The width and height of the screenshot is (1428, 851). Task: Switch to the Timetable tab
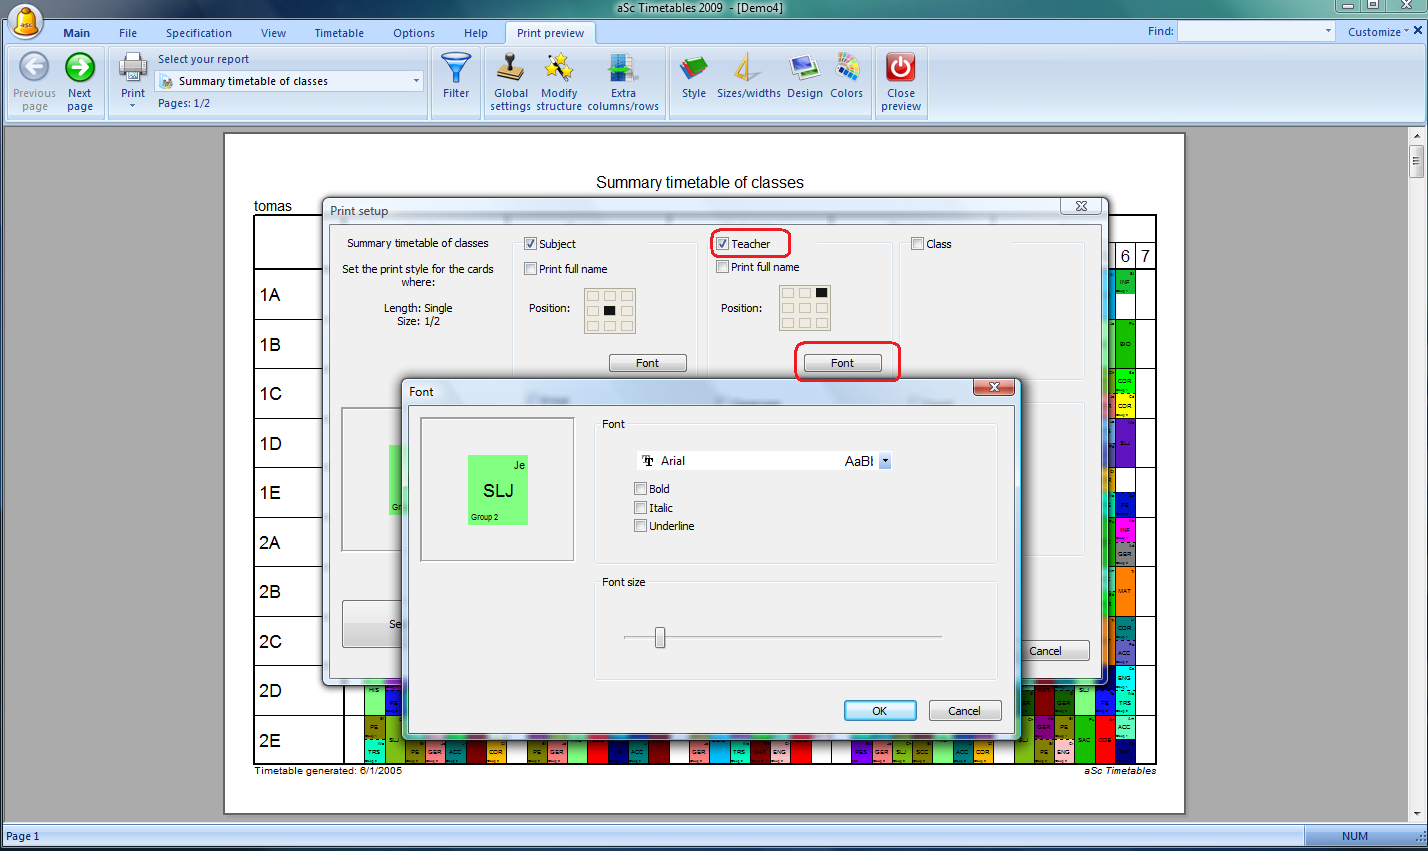339,33
